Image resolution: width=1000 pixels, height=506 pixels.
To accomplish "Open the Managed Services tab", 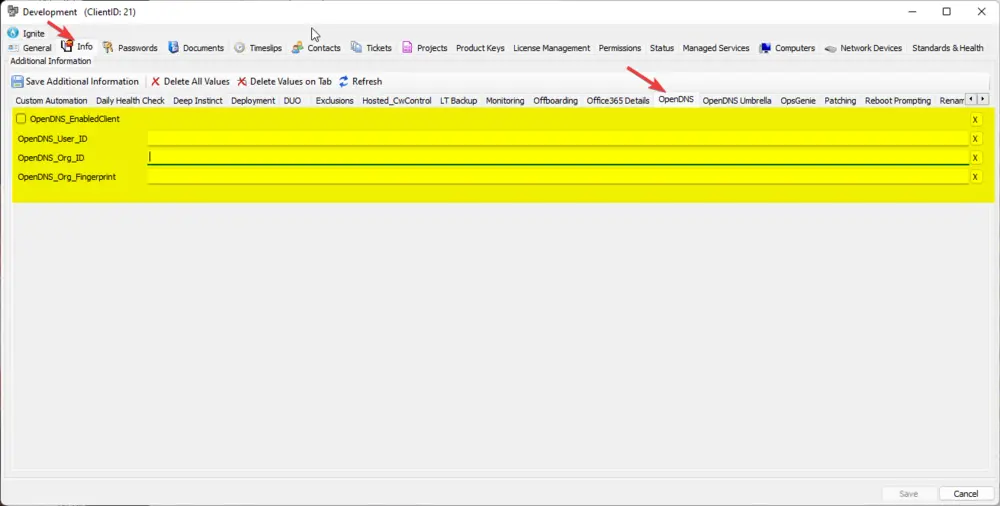I will 716,48.
